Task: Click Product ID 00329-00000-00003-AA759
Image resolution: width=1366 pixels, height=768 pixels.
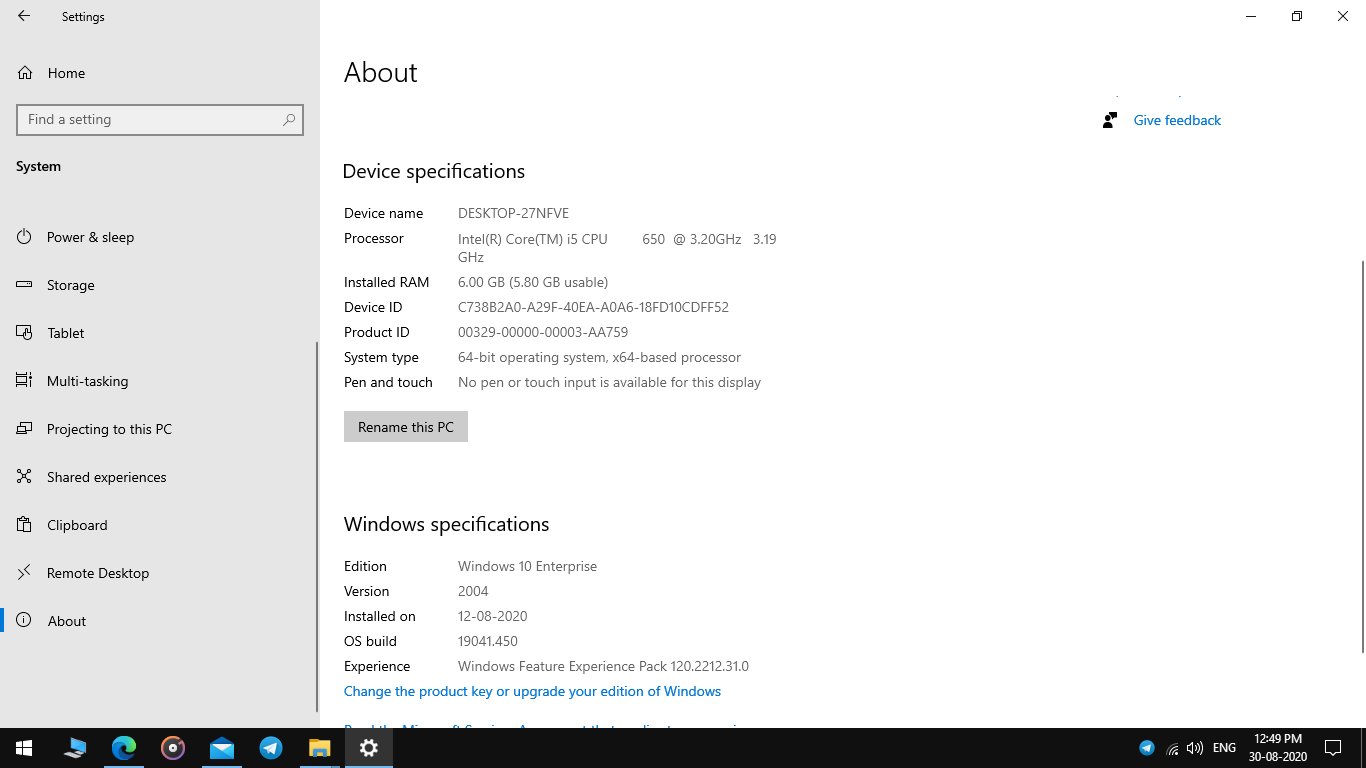Action: tap(543, 332)
